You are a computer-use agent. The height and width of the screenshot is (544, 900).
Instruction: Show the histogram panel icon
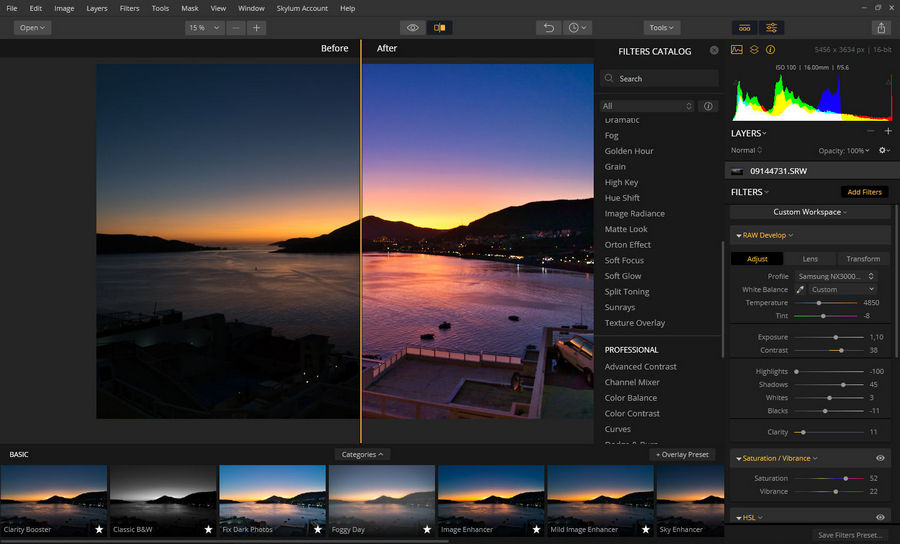point(736,50)
